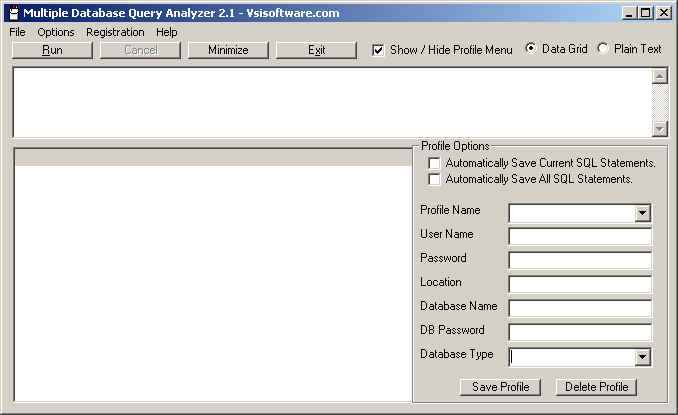
Task: Expand the Database Type dropdown
Action: point(643,357)
